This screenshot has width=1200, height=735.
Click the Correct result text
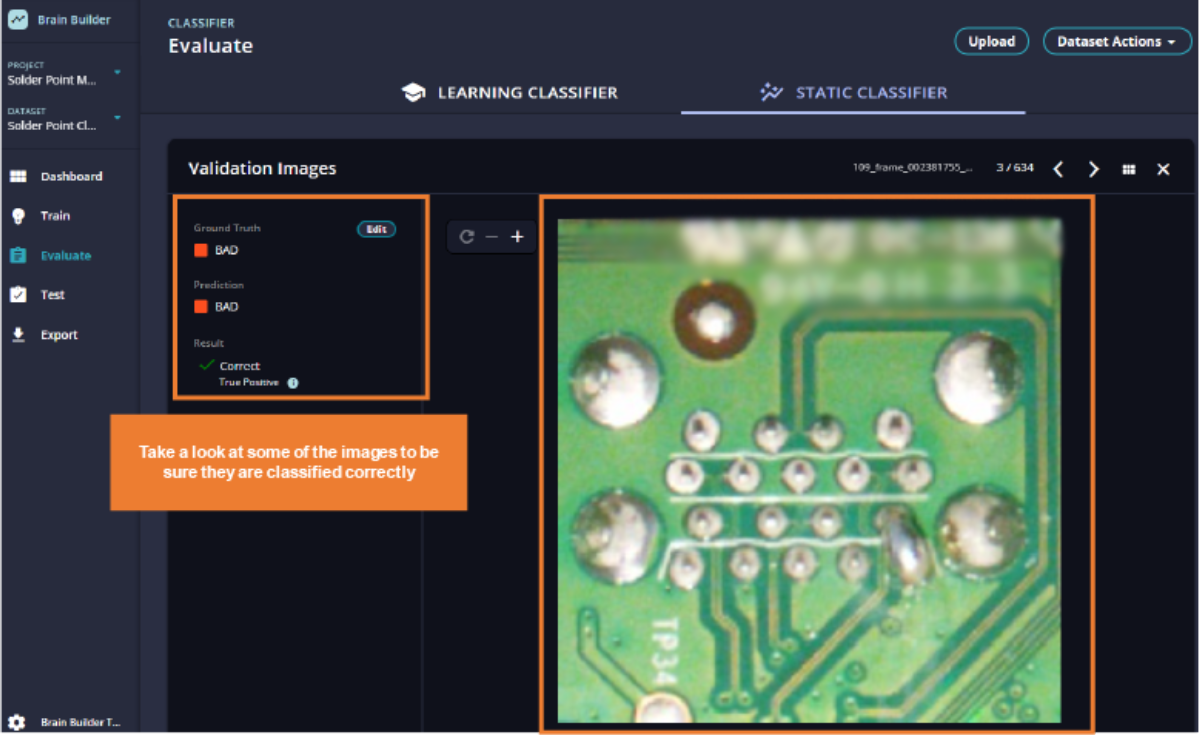(240, 366)
